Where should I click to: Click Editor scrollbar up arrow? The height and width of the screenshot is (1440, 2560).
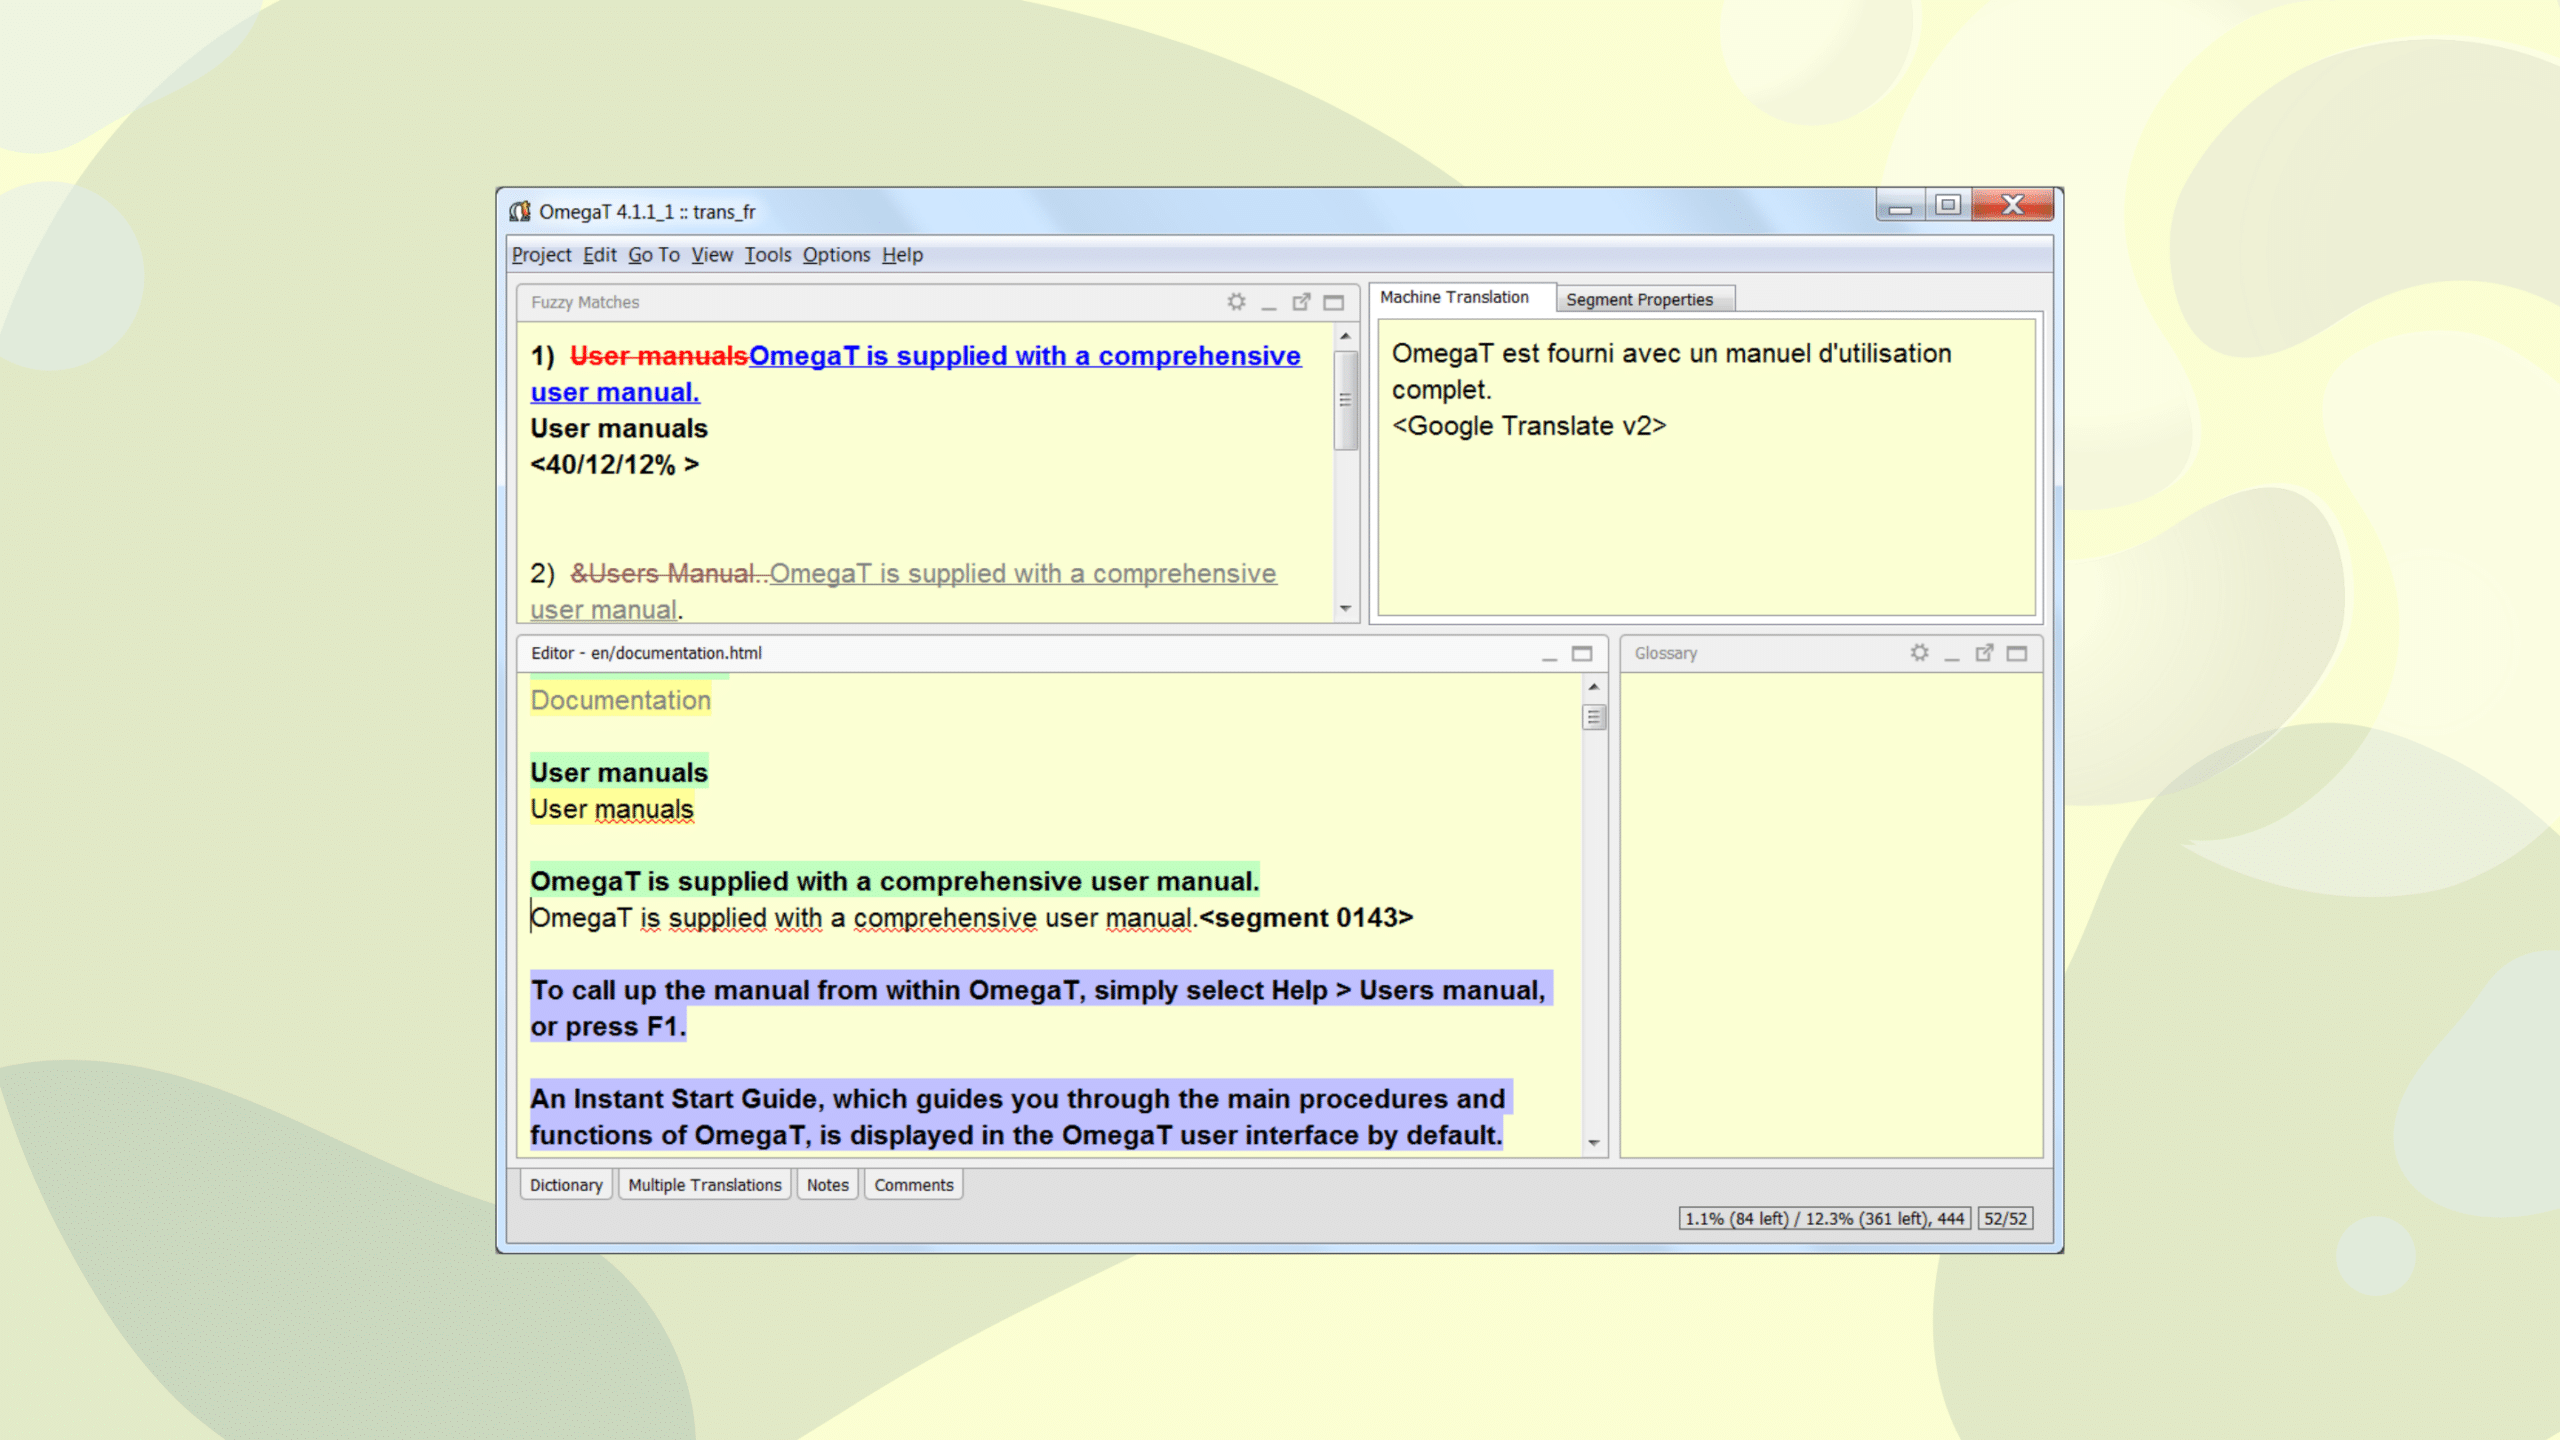1594,687
